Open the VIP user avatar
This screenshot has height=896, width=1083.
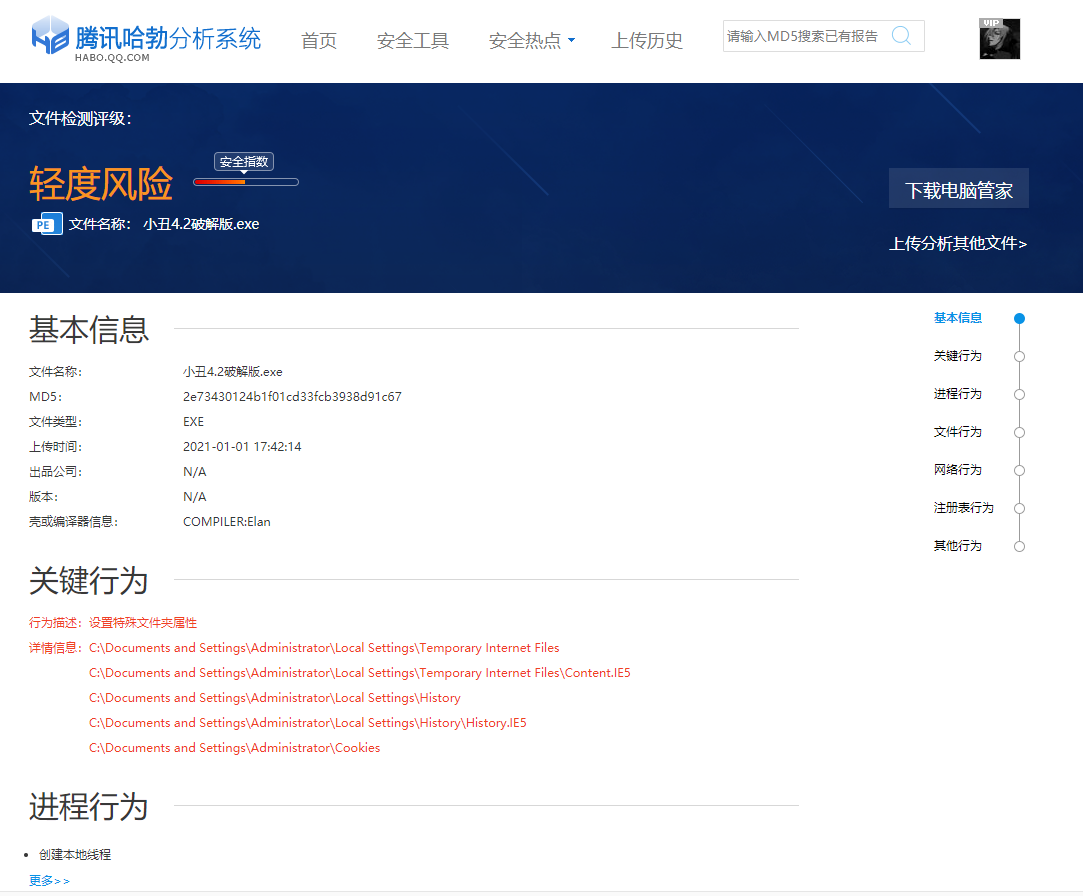[999, 39]
